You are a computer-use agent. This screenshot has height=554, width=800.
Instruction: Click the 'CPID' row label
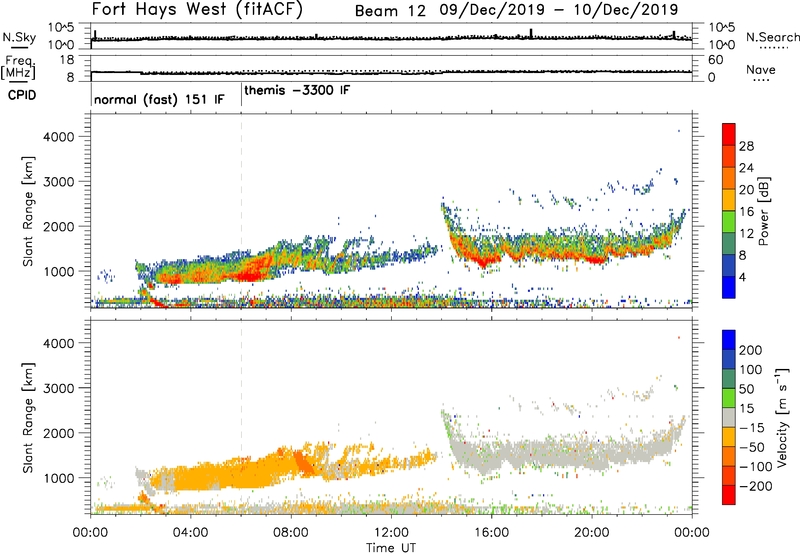[22, 95]
